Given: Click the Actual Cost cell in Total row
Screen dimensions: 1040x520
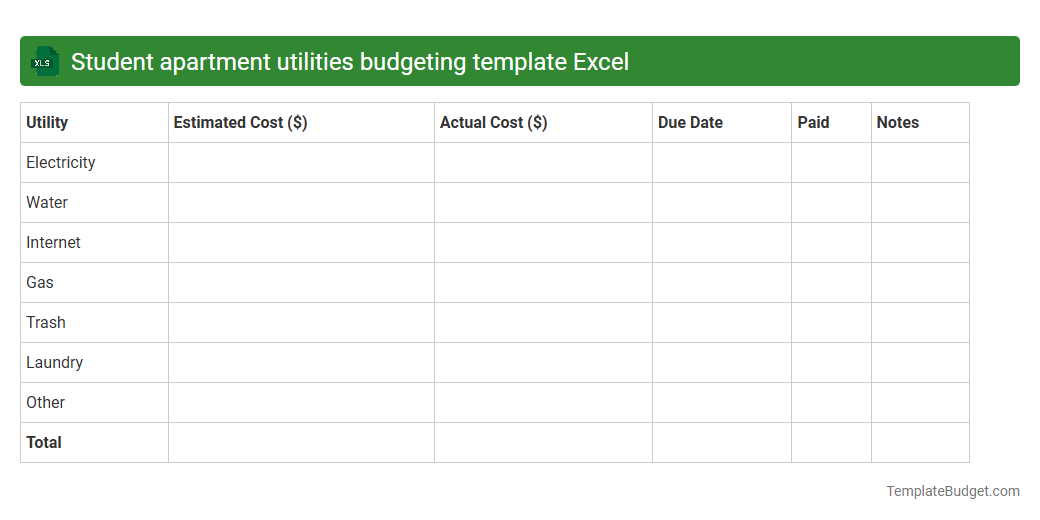Looking at the screenshot, I should (x=543, y=442).
